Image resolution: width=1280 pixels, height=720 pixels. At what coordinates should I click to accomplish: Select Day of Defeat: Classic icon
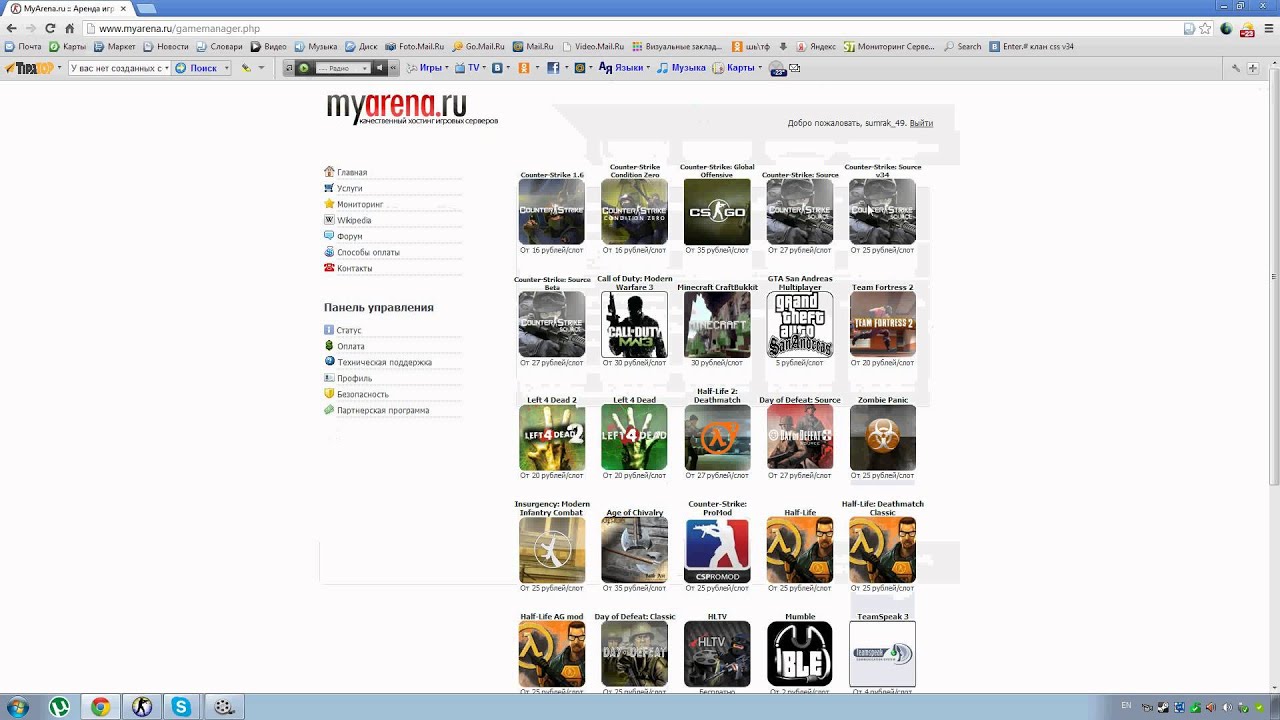[x=634, y=654]
